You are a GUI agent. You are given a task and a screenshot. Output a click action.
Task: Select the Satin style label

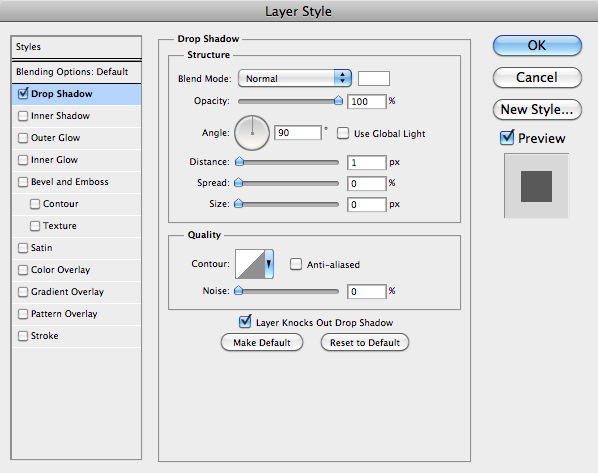coord(42,248)
